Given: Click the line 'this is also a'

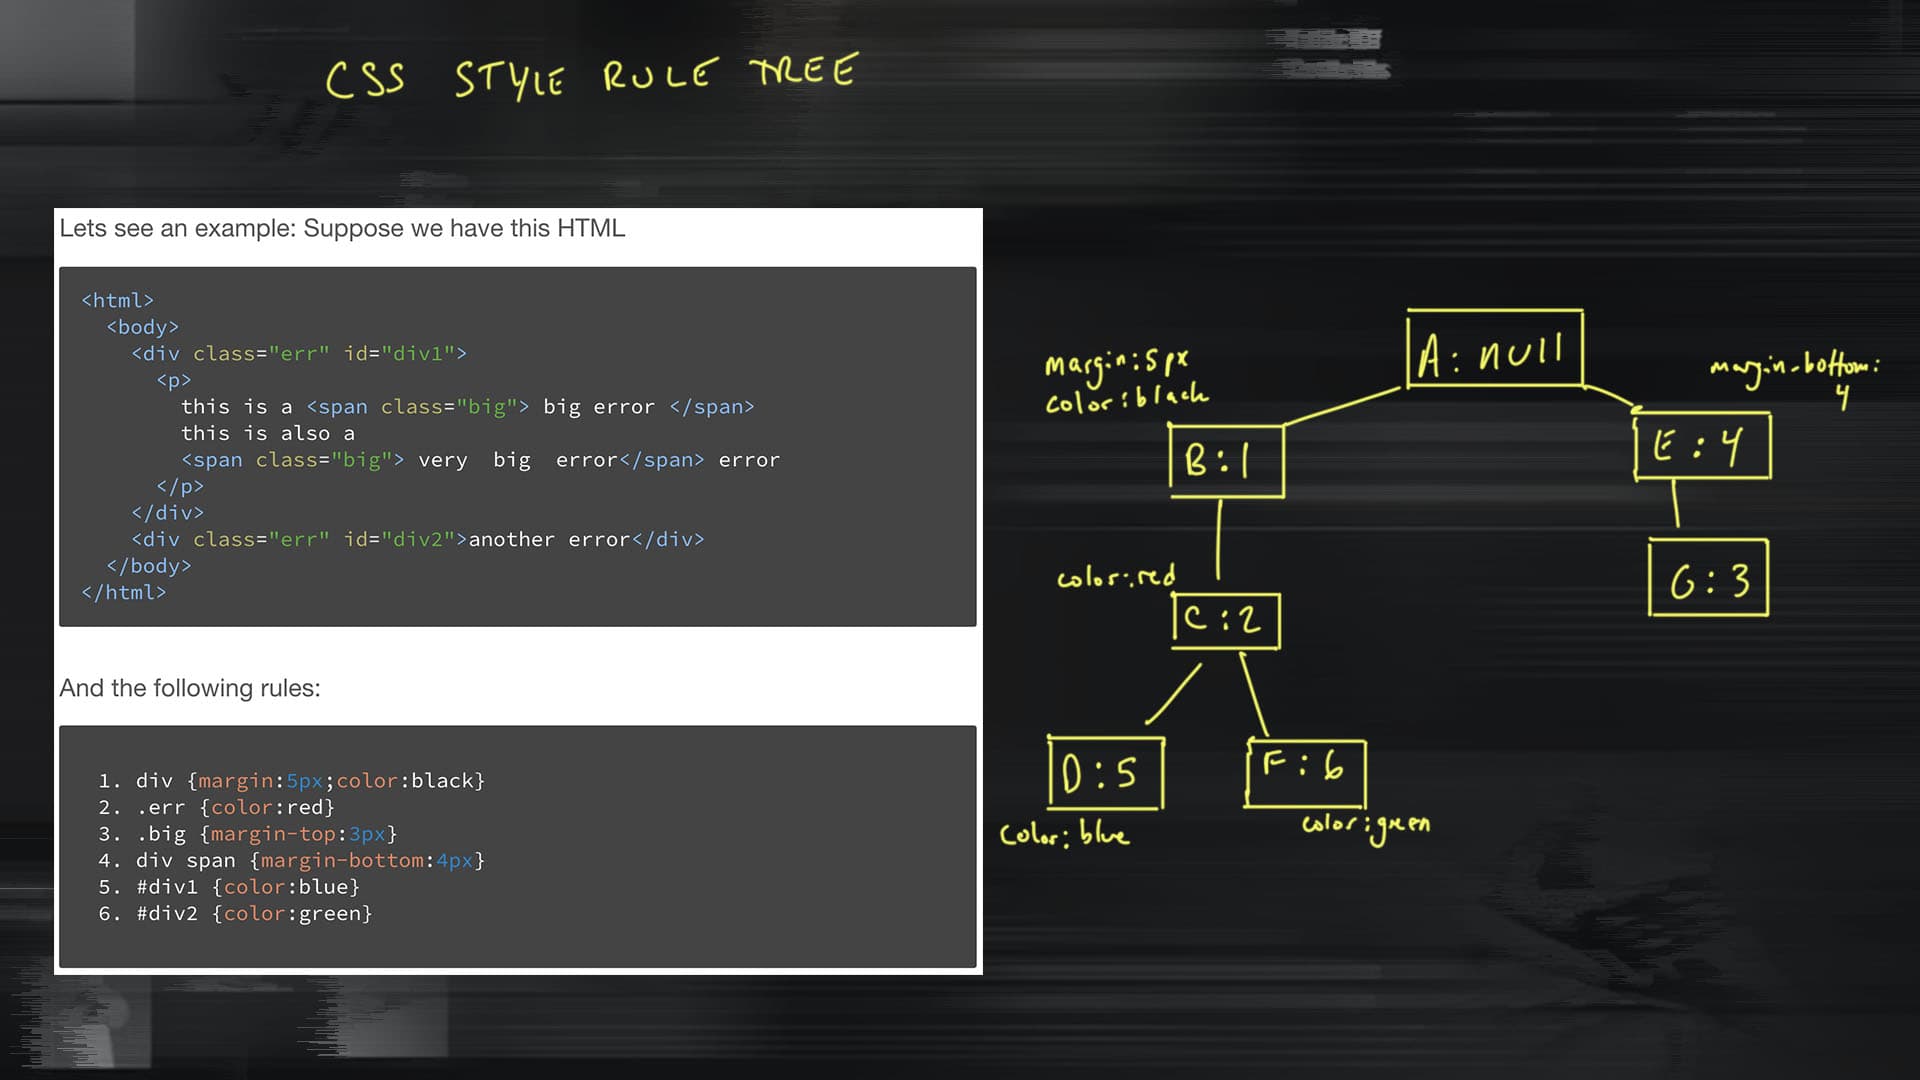Looking at the screenshot, I should point(268,433).
